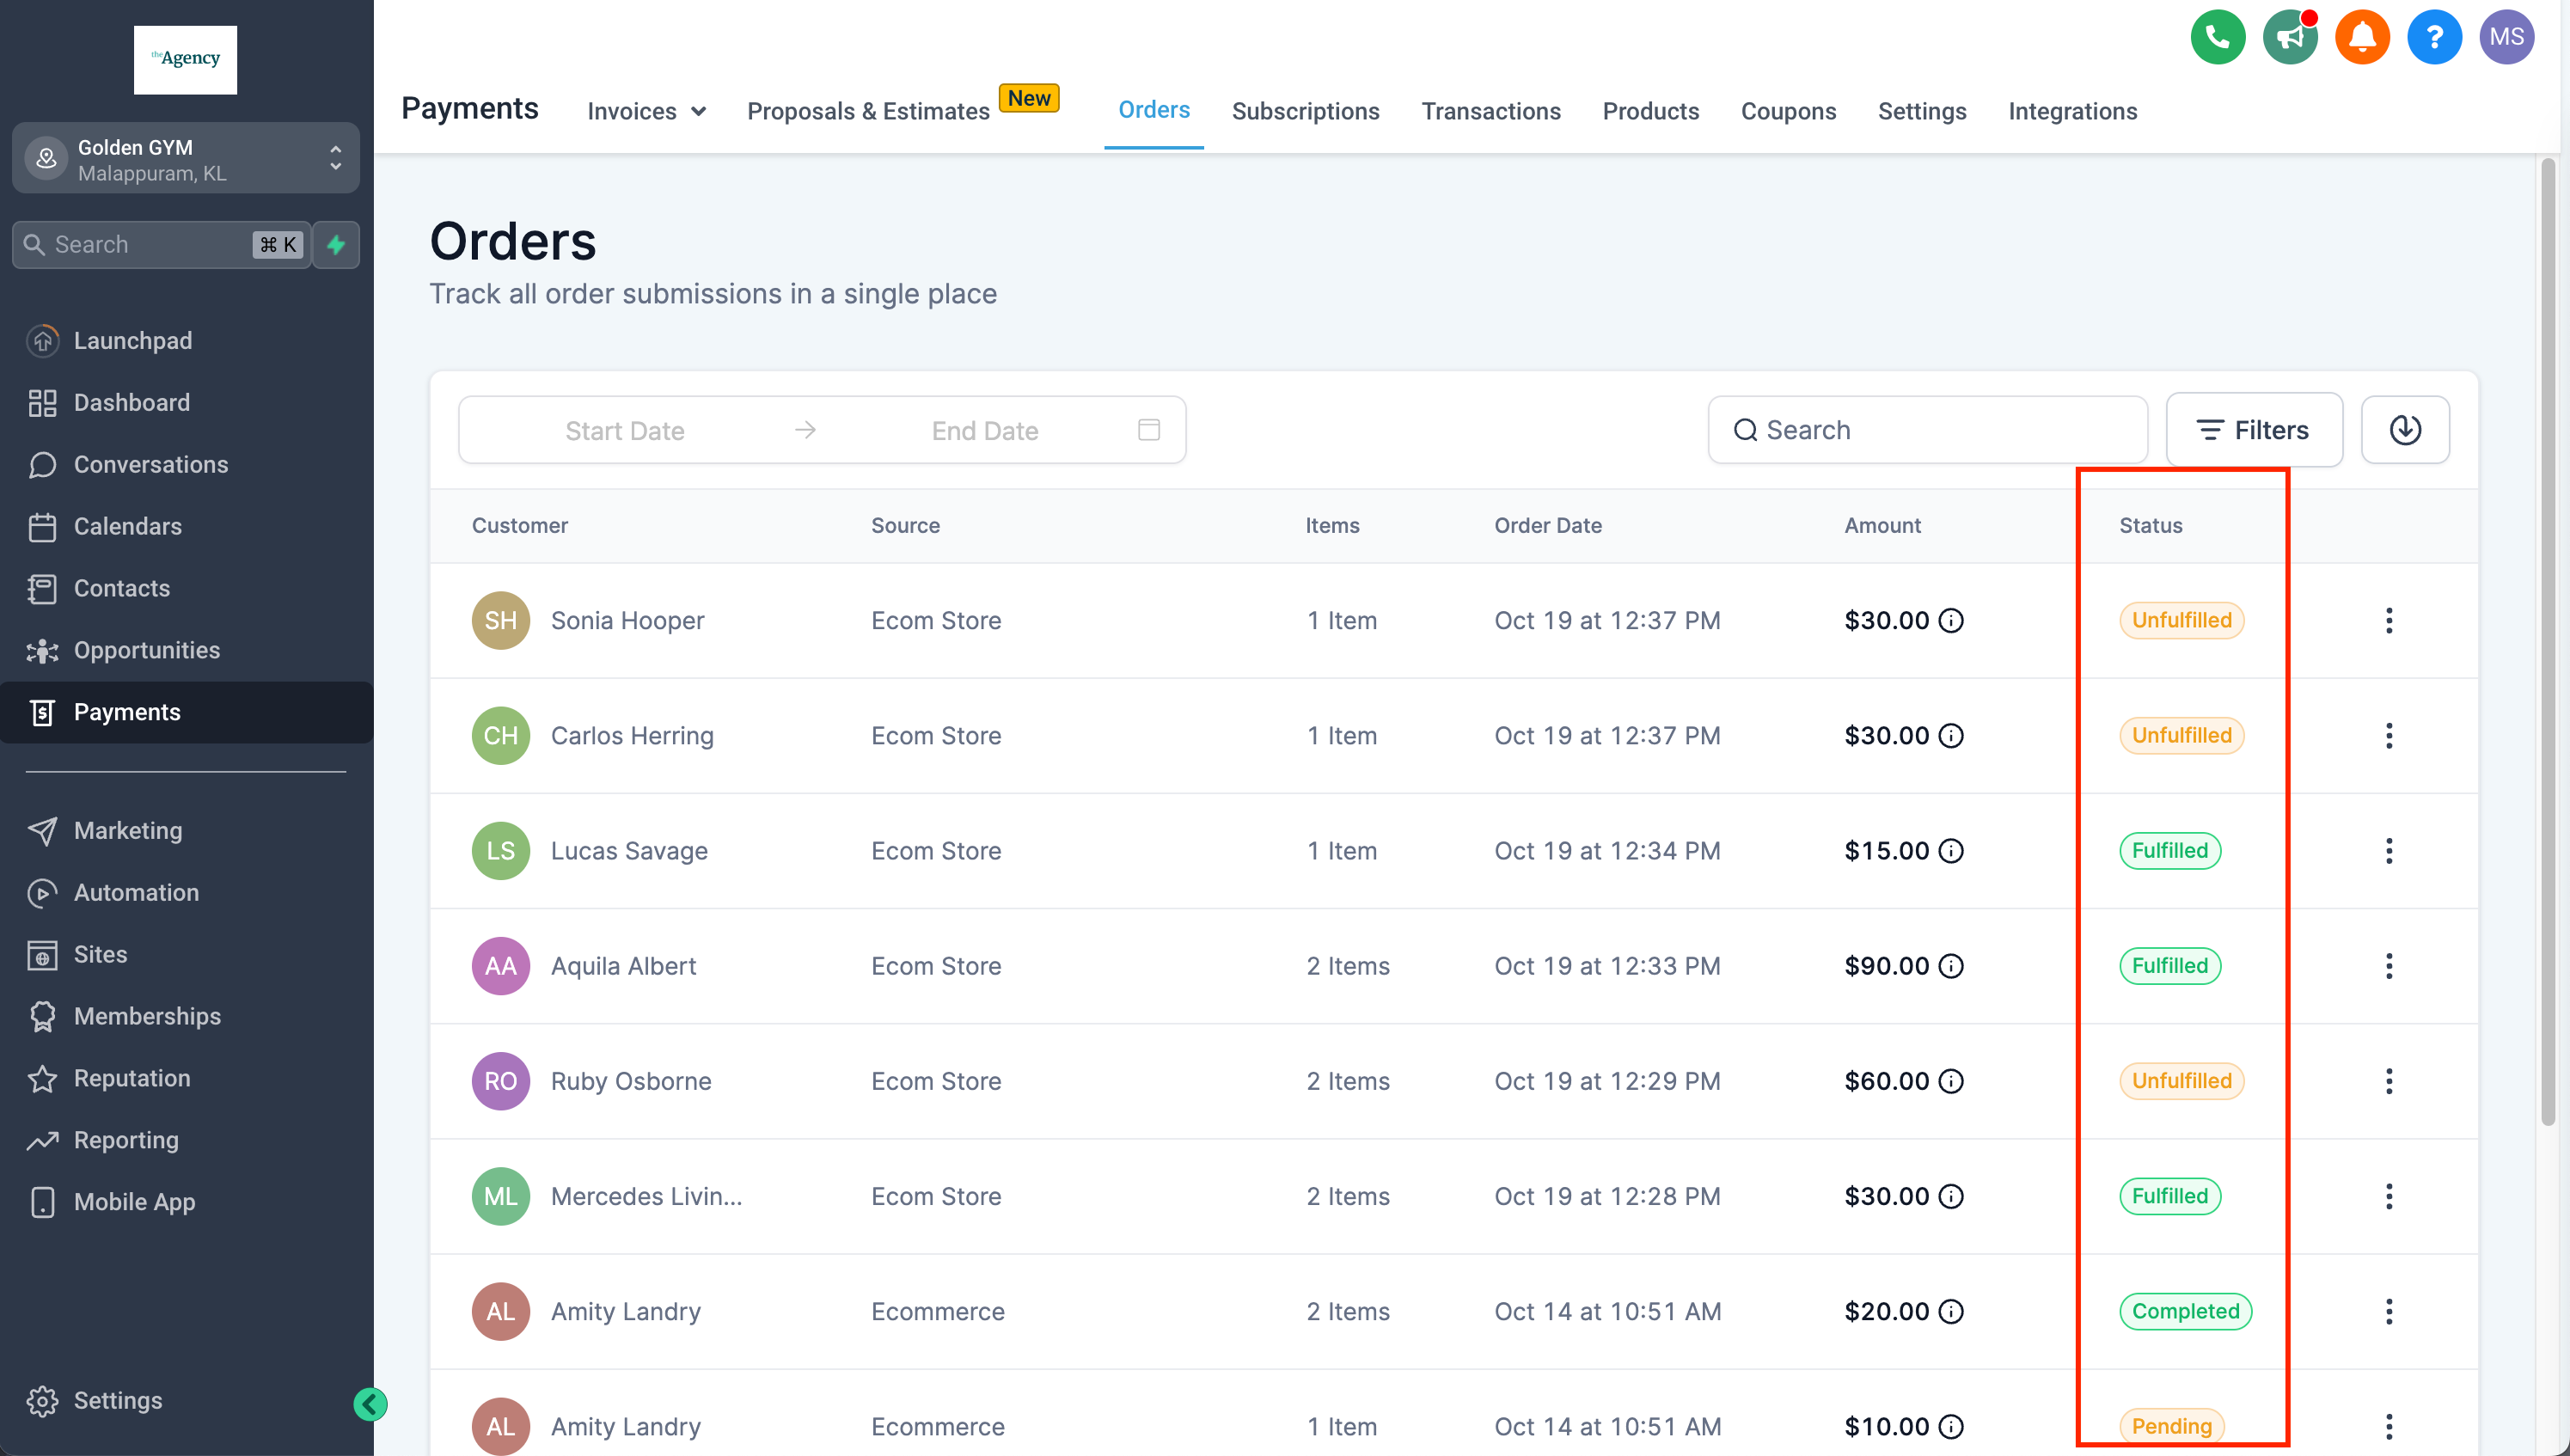Select Payments in the sidebar

(186, 712)
